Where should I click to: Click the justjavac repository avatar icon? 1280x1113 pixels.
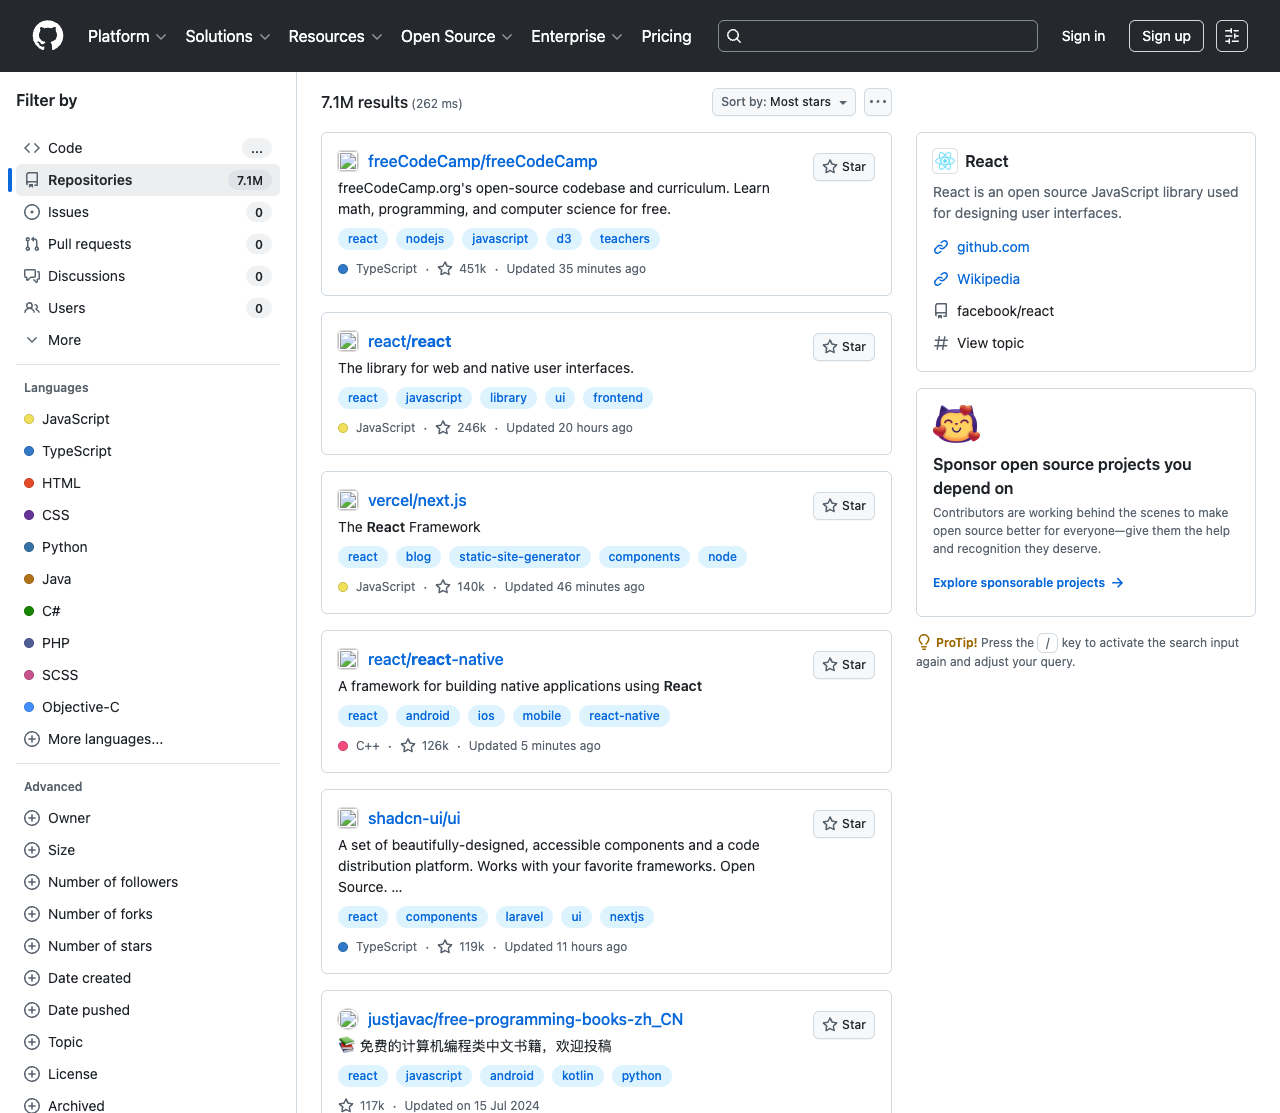(x=348, y=1019)
